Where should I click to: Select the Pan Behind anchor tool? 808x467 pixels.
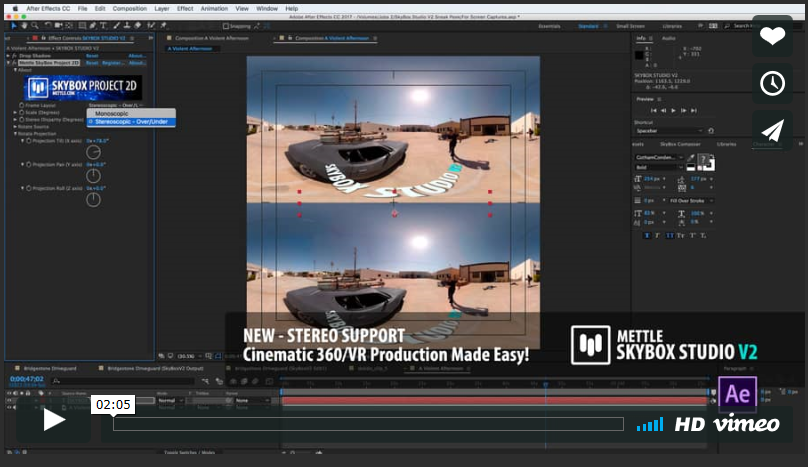point(69,25)
